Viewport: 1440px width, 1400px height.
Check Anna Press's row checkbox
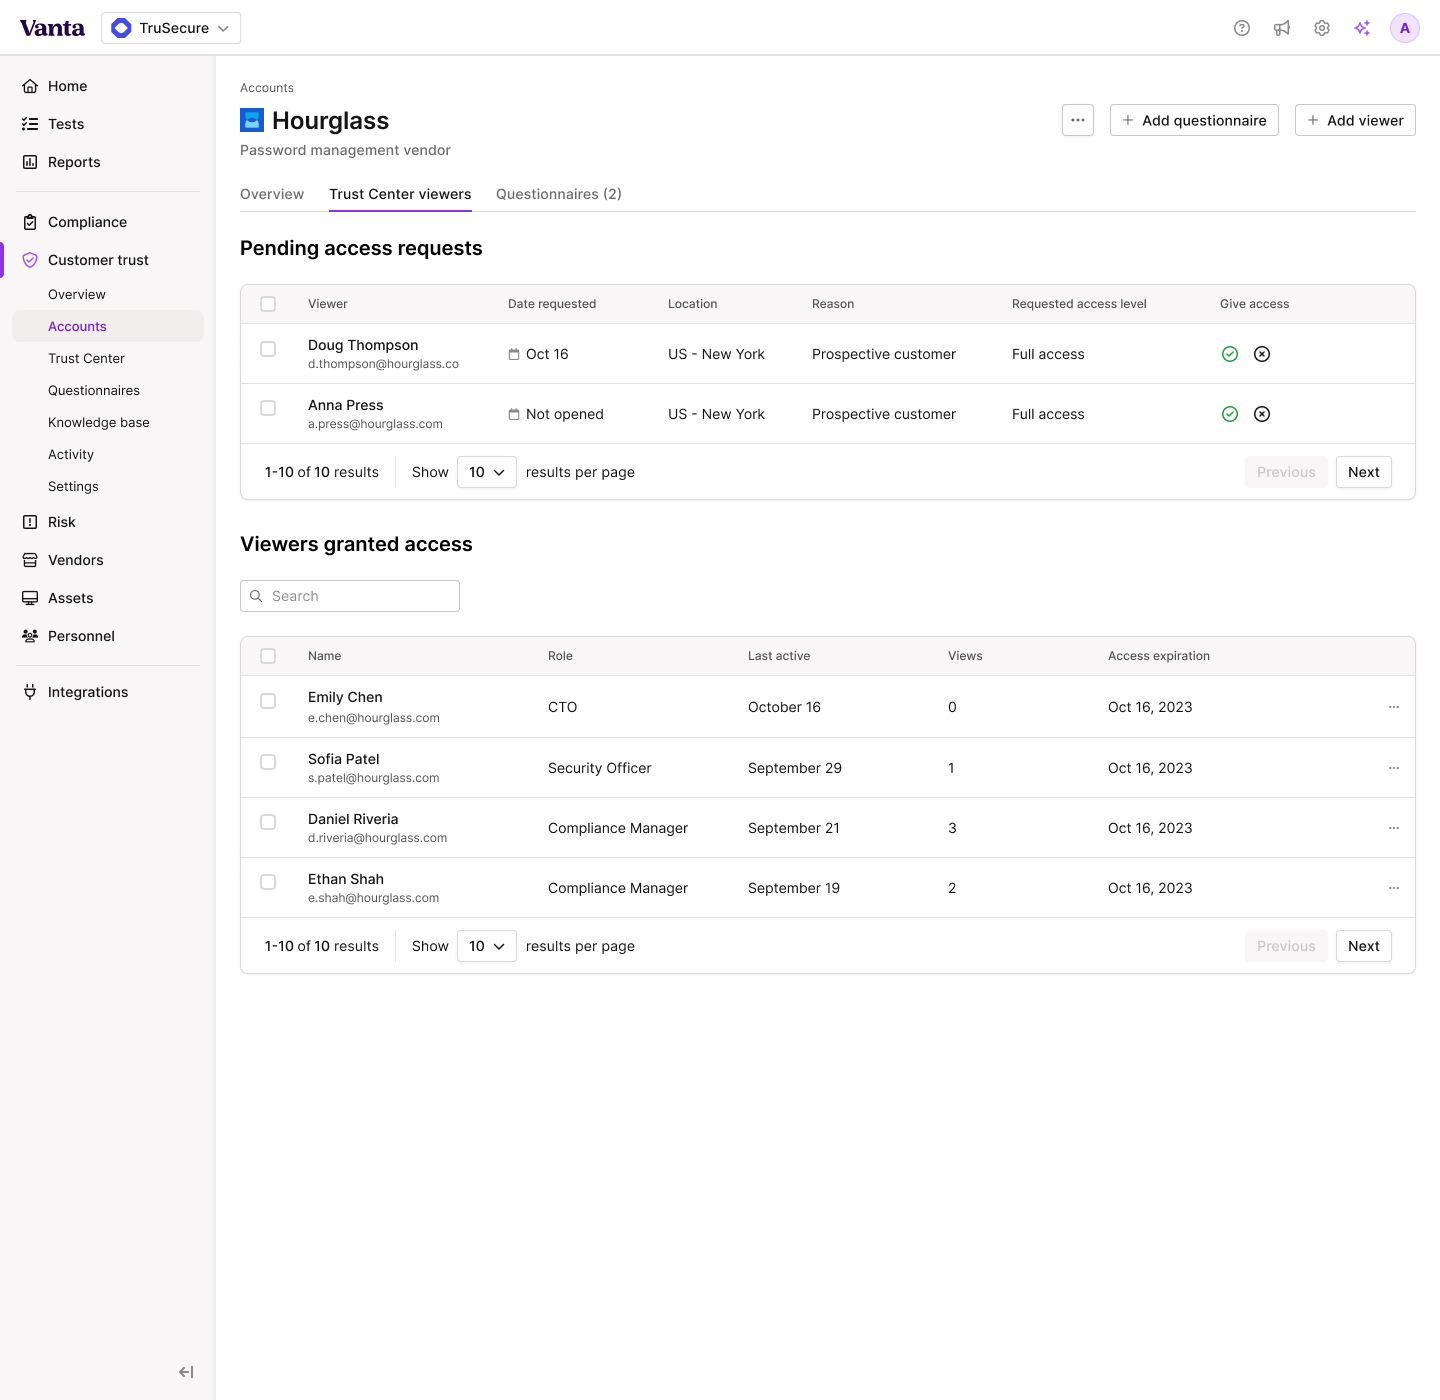(x=268, y=408)
